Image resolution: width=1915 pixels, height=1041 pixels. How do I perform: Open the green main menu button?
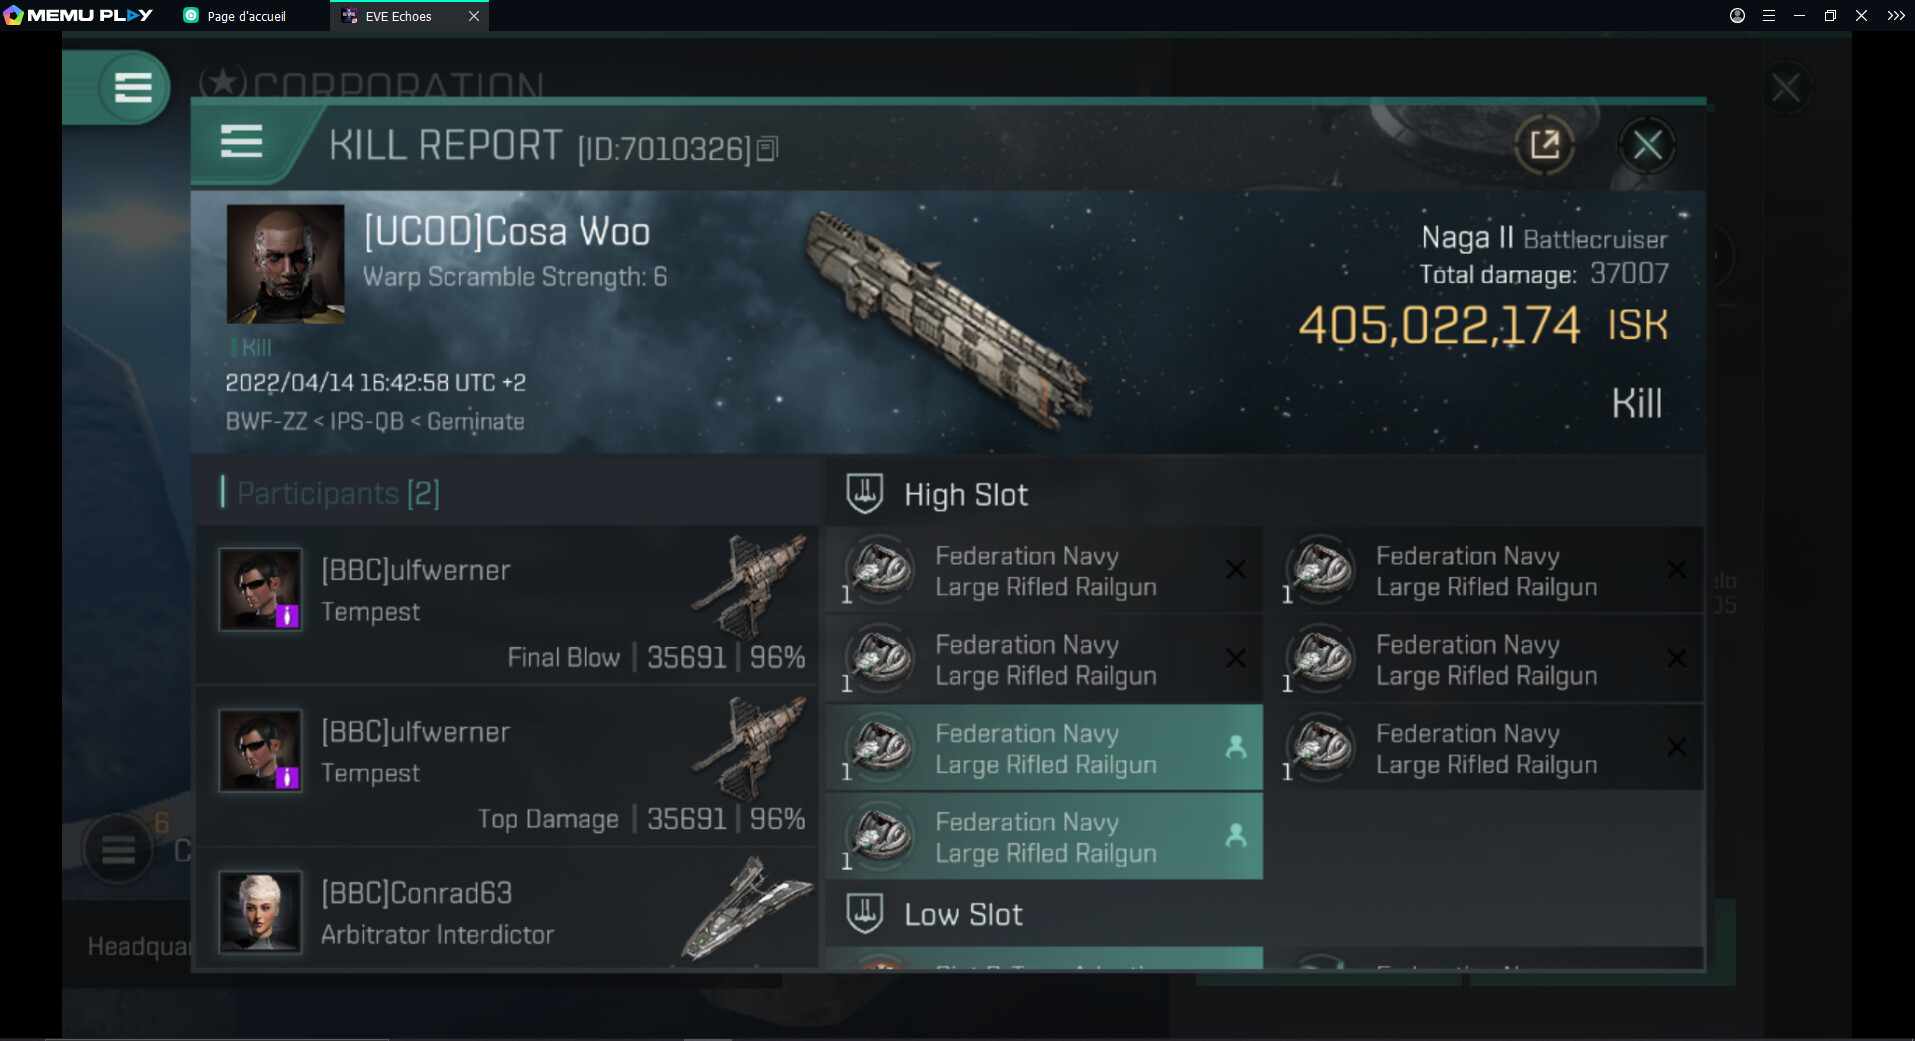click(132, 88)
